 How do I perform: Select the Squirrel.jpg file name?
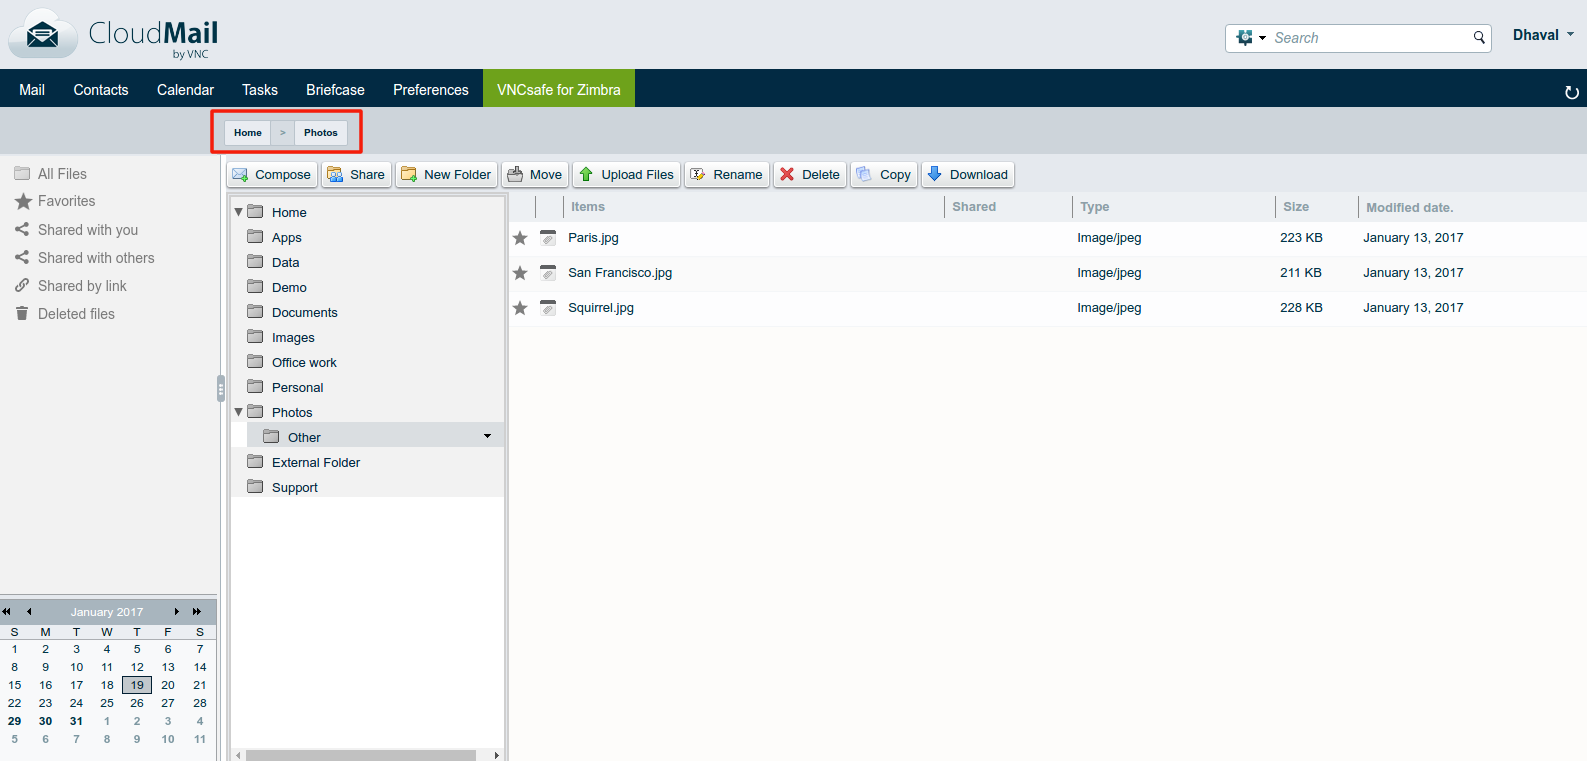point(601,307)
